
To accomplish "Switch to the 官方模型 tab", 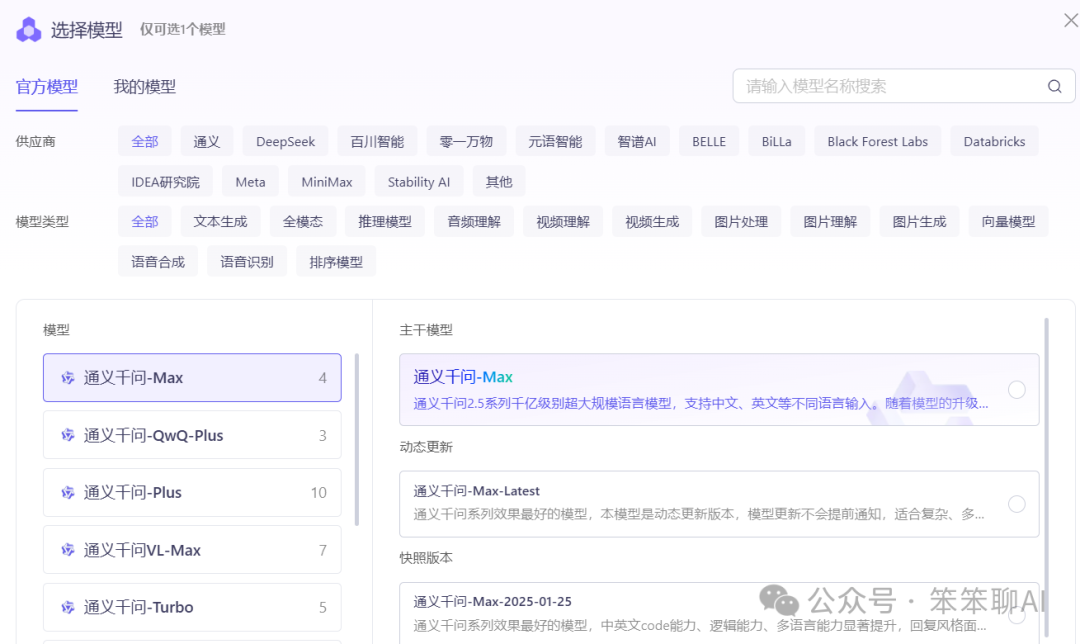I will 47,87.
